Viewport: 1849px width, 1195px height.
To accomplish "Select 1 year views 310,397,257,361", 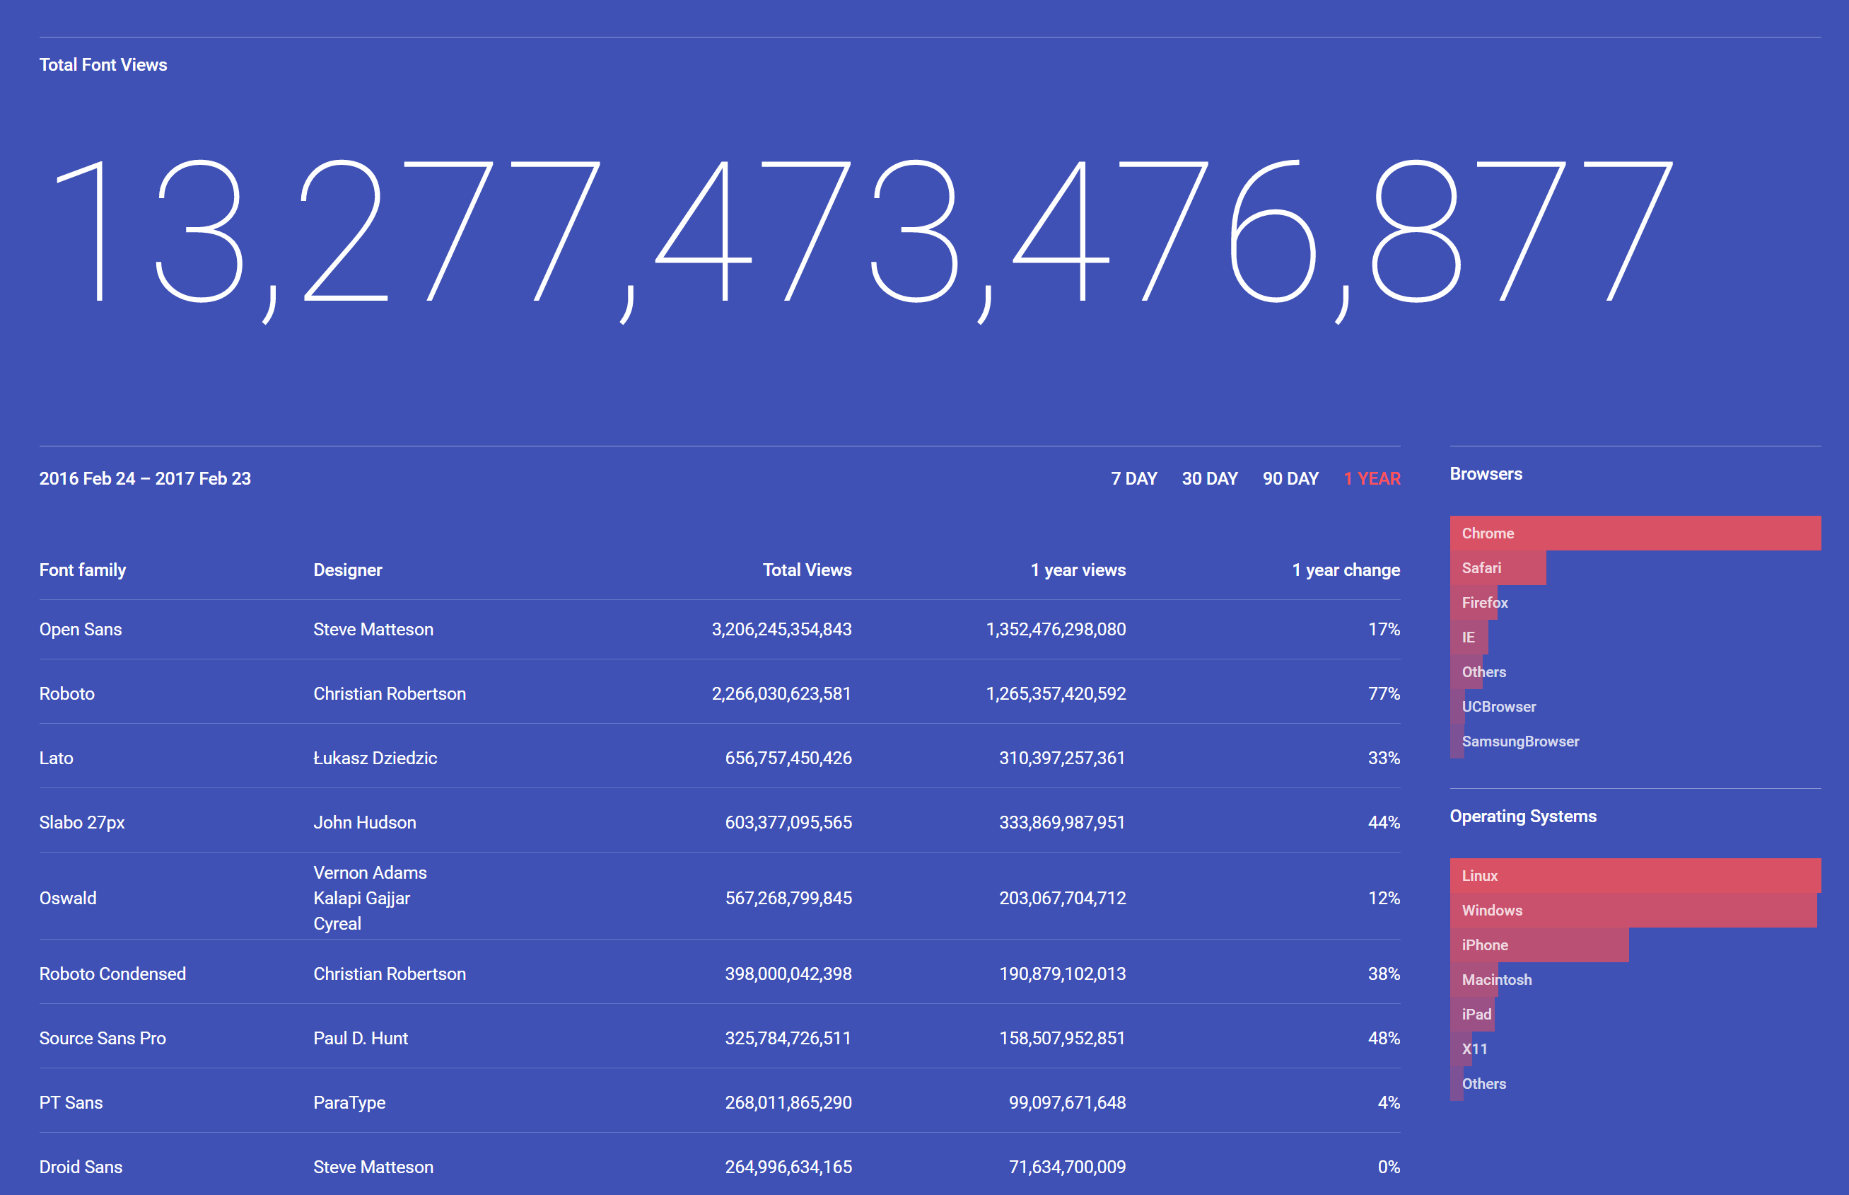I will (x=1062, y=758).
